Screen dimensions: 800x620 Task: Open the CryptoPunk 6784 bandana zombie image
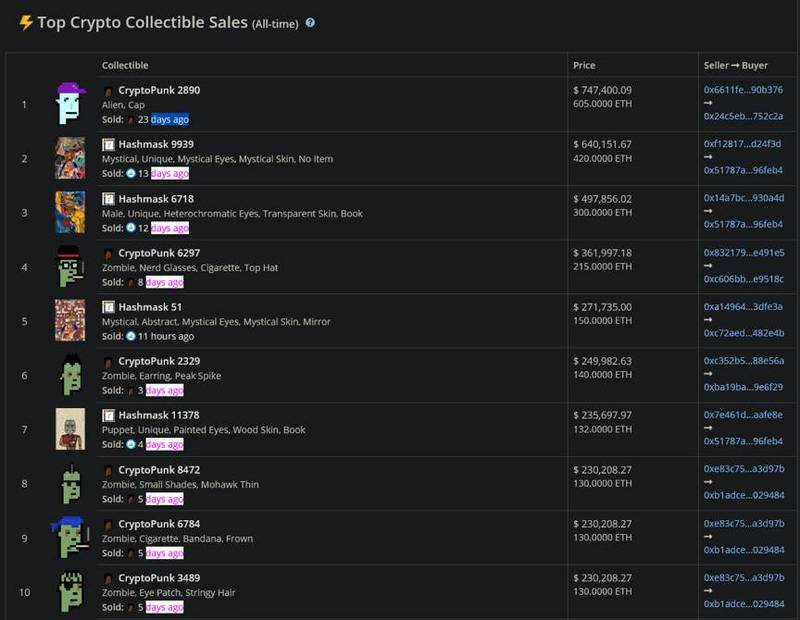[x=70, y=538]
